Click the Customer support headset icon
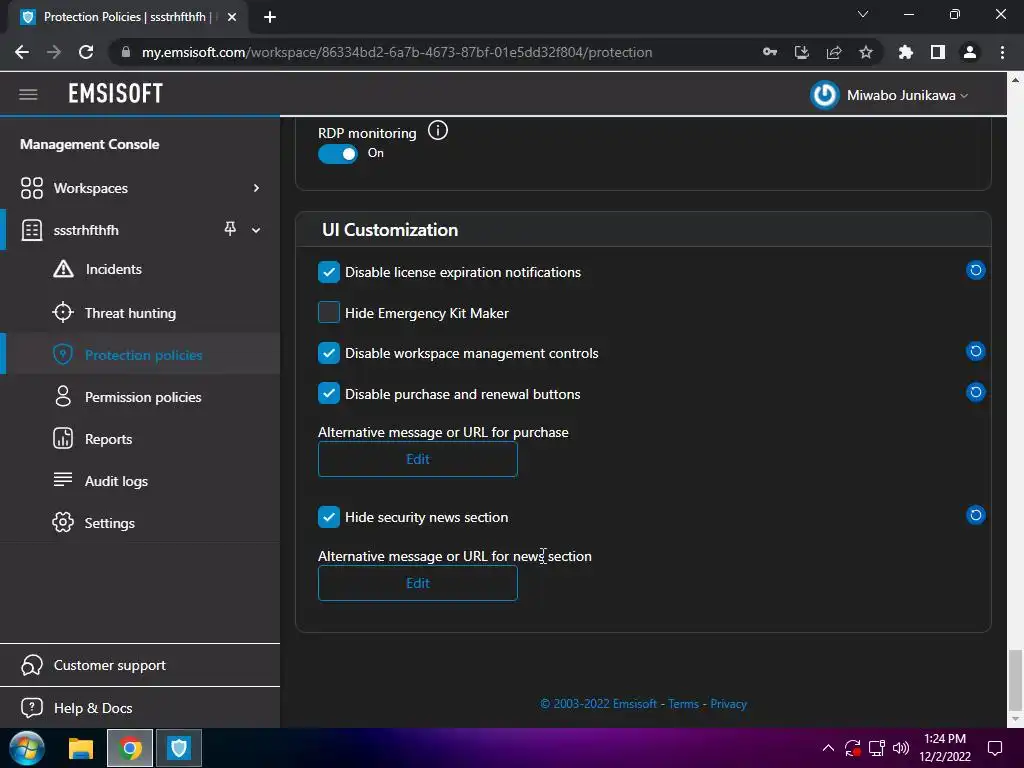 pyautogui.click(x=31, y=665)
